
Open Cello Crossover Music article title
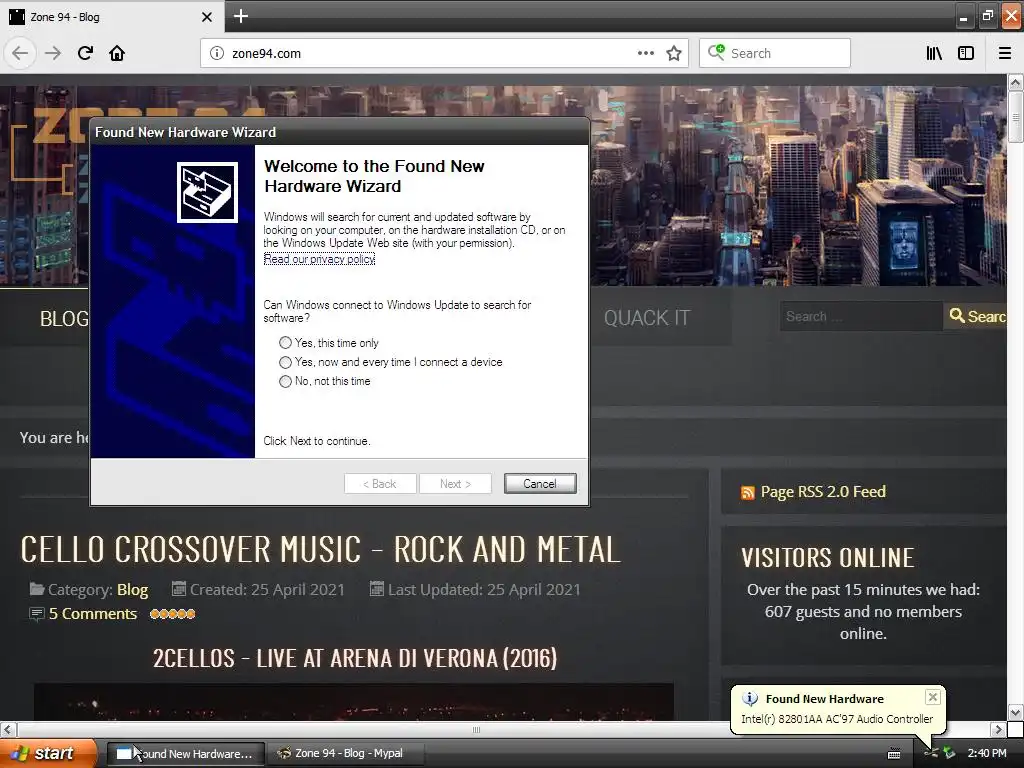tap(320, 550)
